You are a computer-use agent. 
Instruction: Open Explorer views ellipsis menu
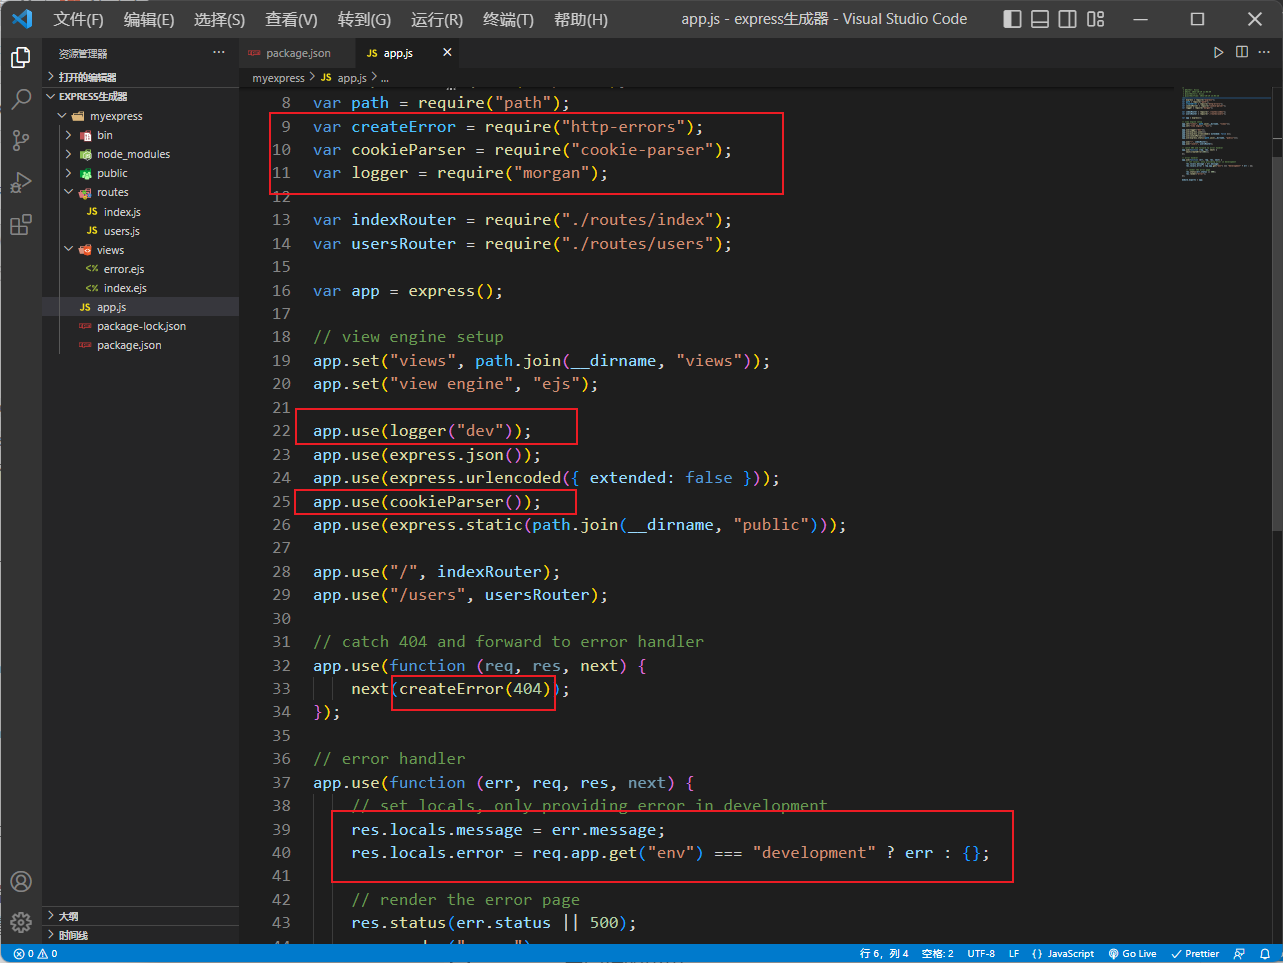pos(219,53)
